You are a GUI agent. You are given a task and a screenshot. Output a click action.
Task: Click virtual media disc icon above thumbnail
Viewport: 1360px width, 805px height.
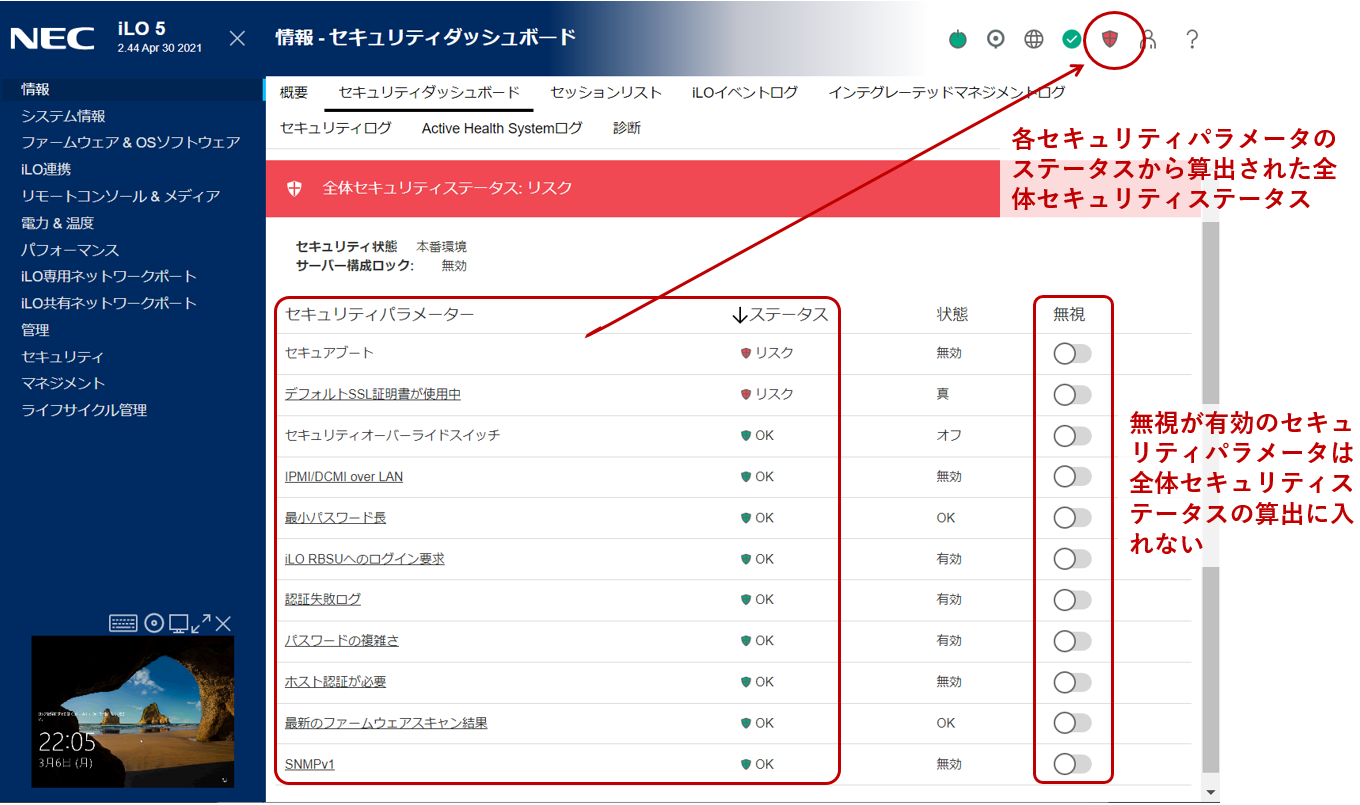pos(153,623)
